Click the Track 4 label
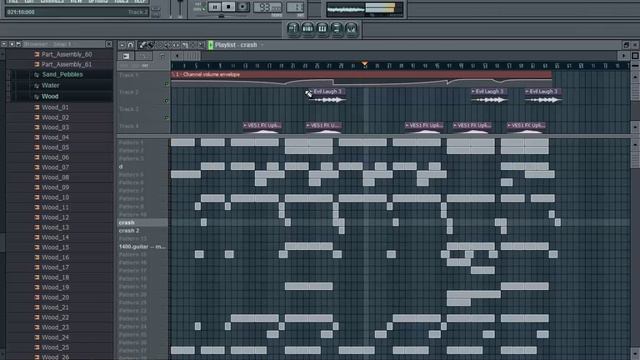640x360 pixels. click(129, 126)
